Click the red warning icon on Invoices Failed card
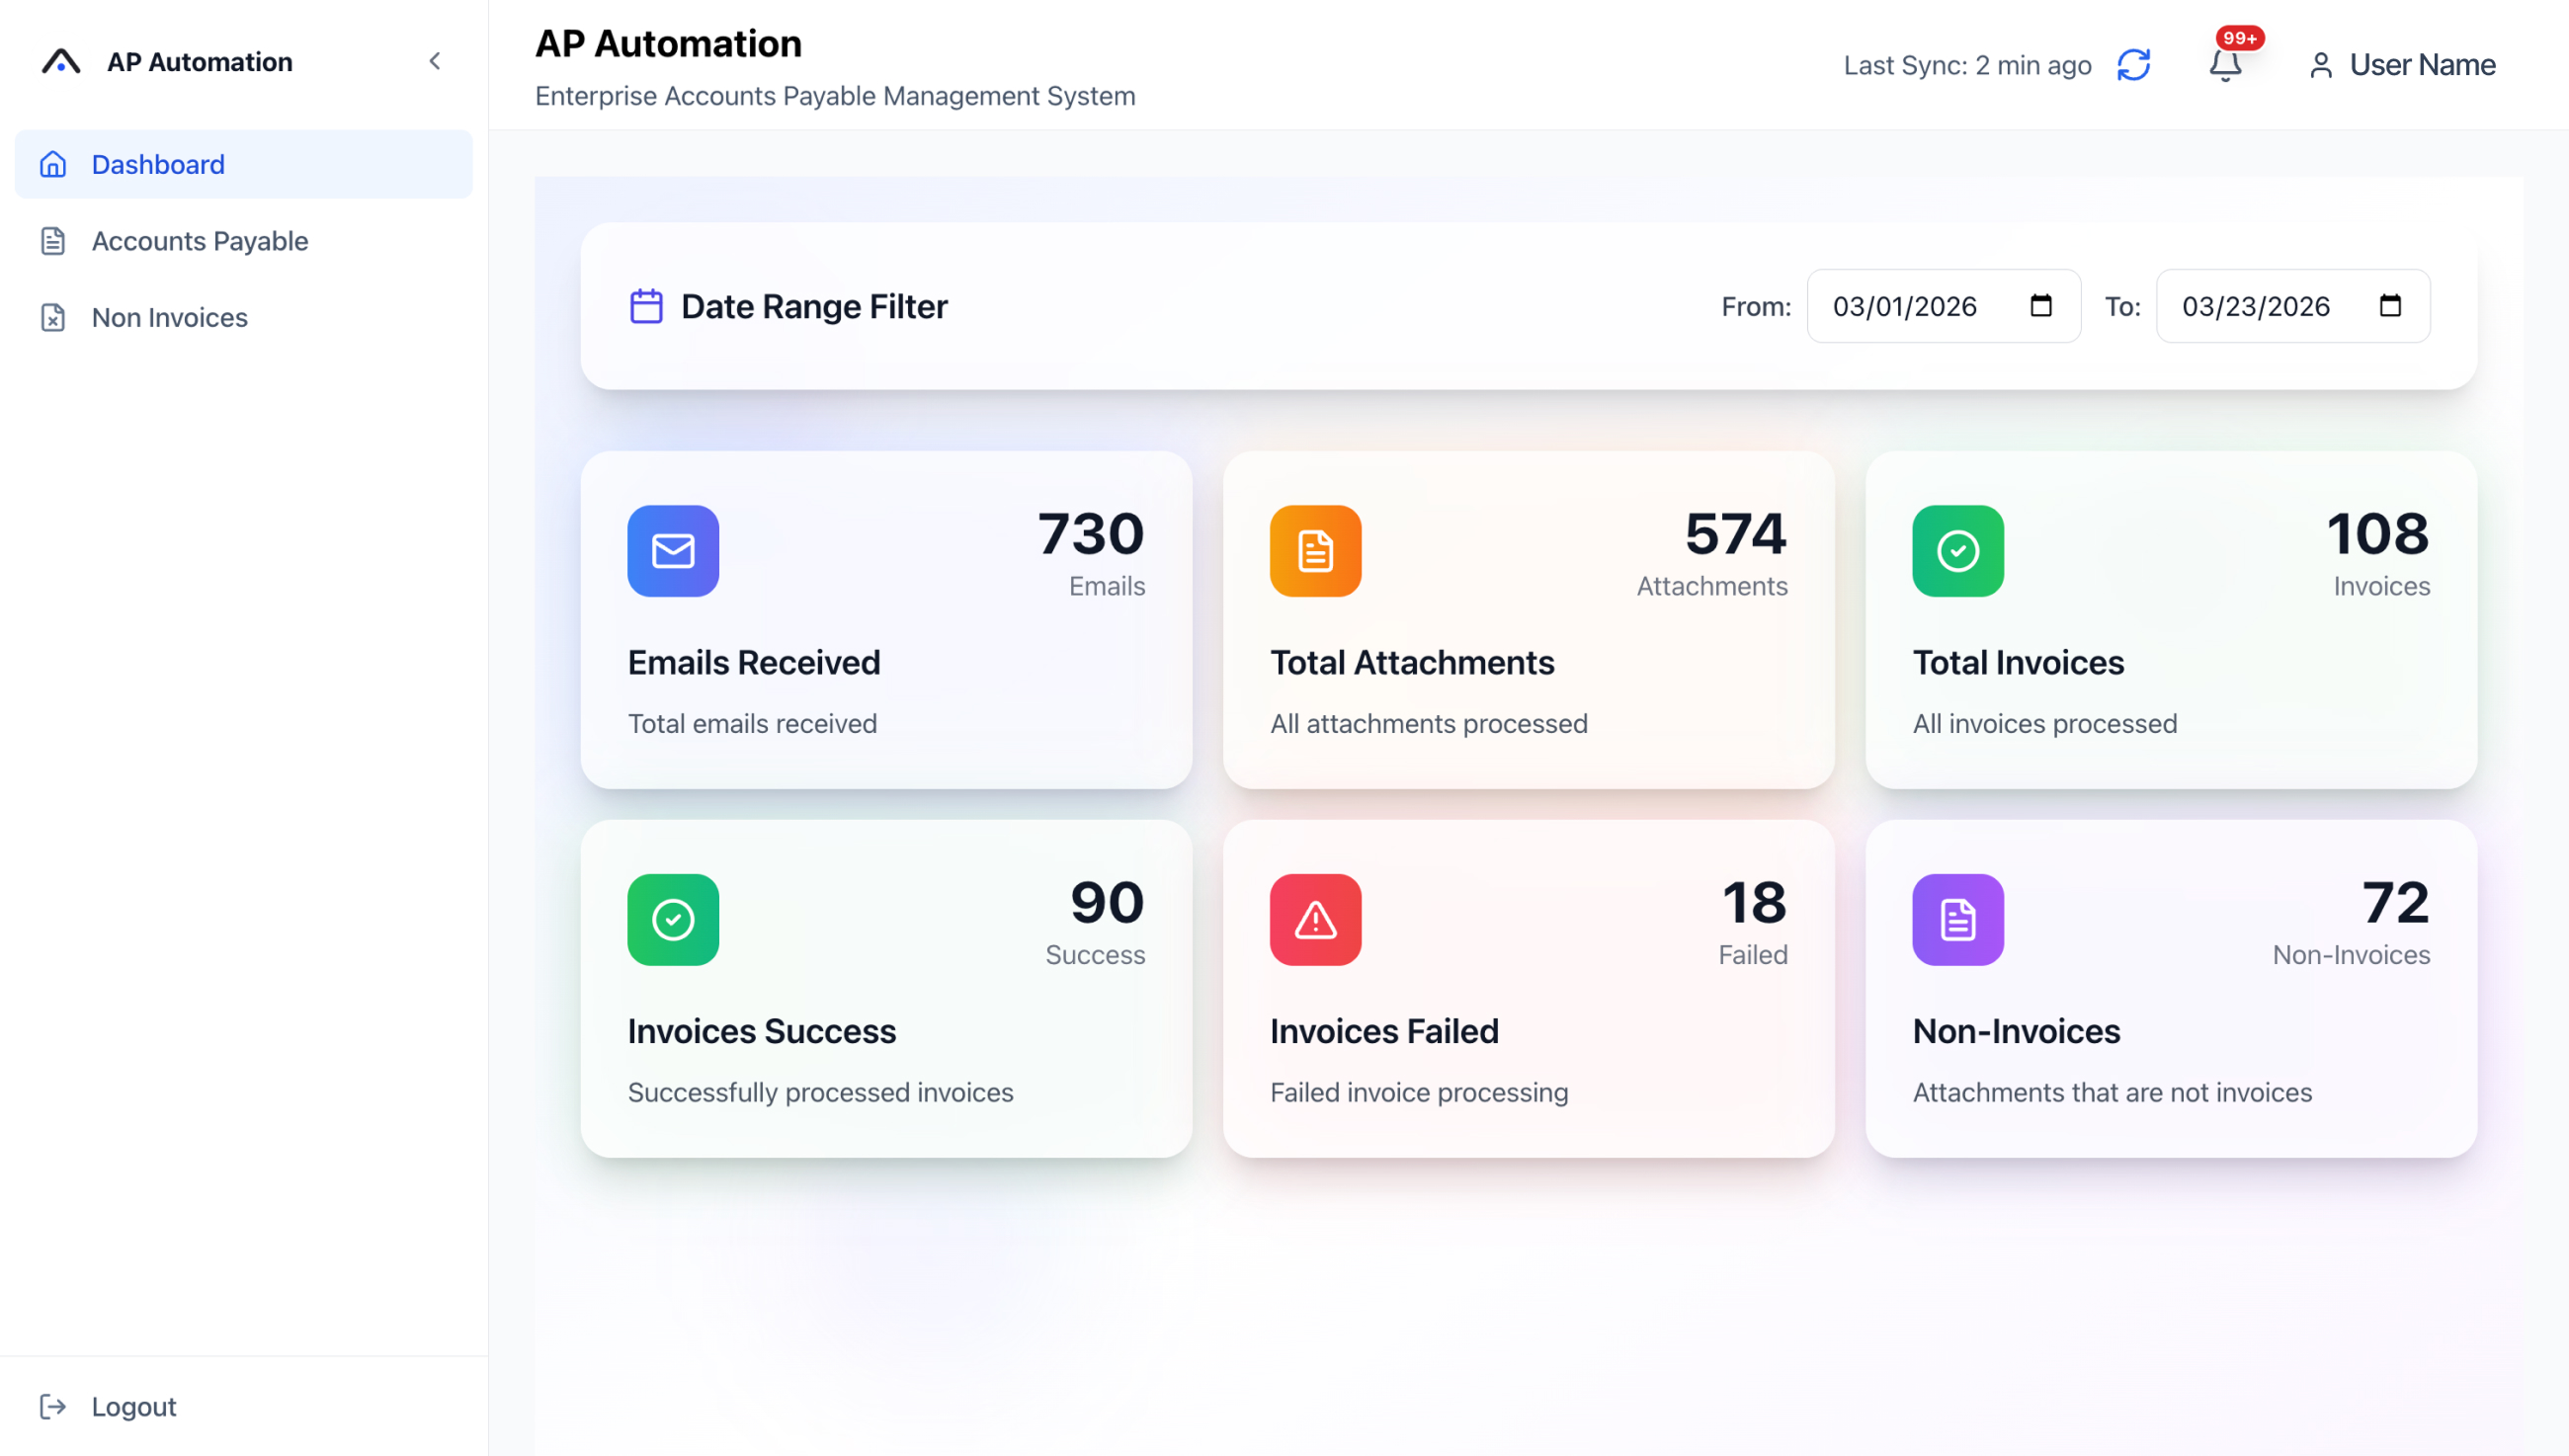Image resolution: width=2569 pixels, height=1456 pixels. click(1315, 920)
